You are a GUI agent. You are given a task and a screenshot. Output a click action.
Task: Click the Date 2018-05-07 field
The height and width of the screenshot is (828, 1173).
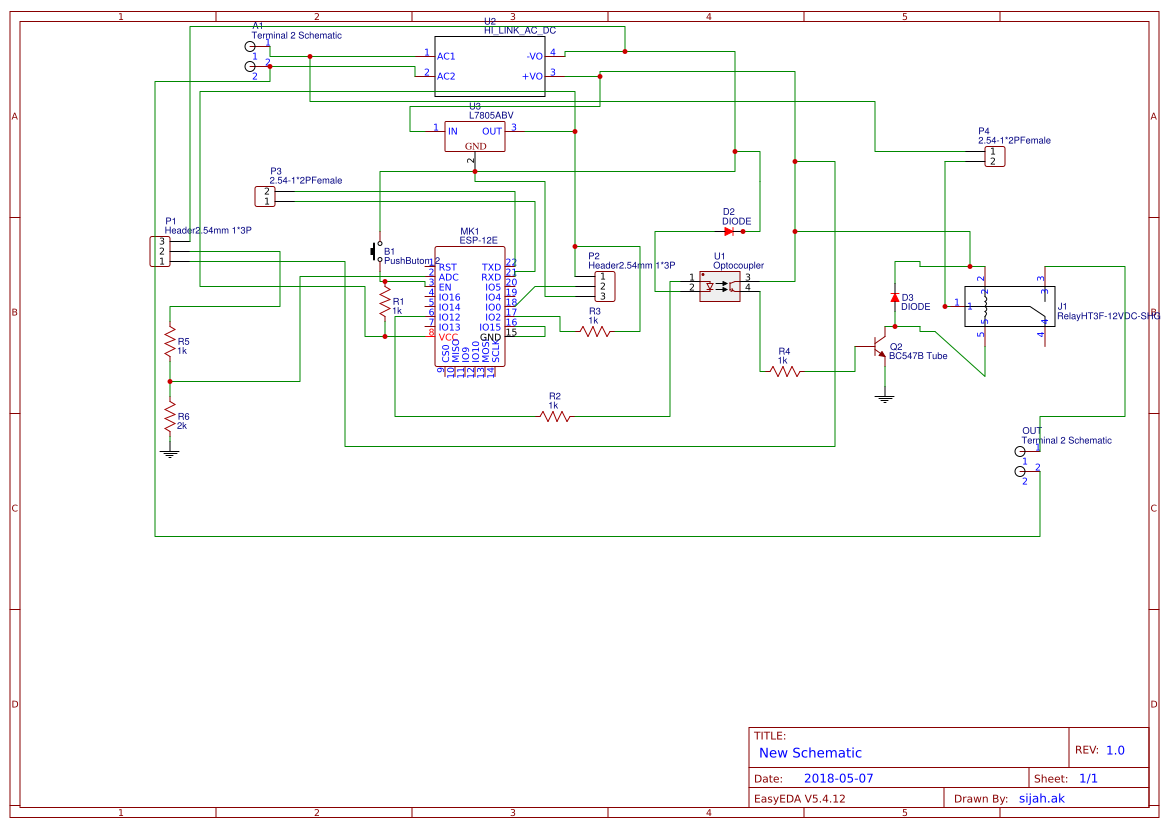click(835, 777)
